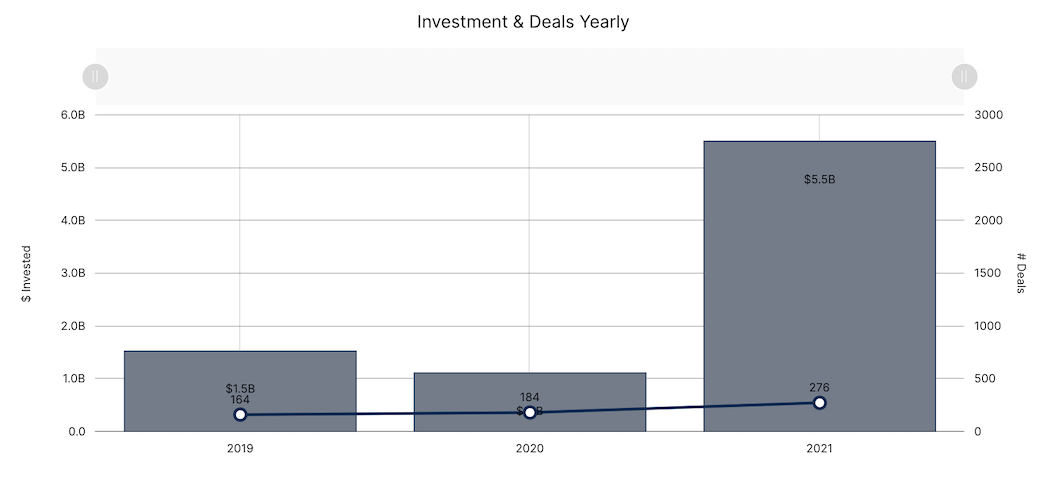Click the 2020 x-axis label
This screenshot has width=1050, height=479.
[530, 450]
